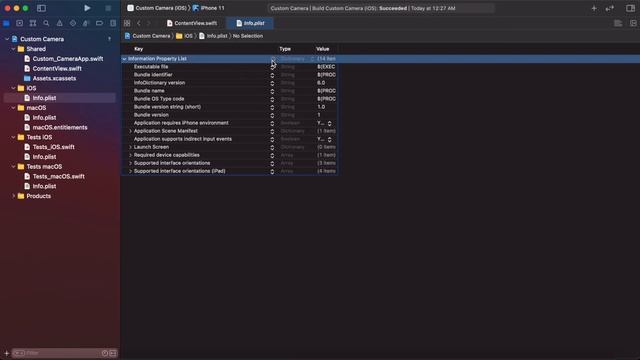Click Info.plist in jump bar

pyautogui.click(x=213, y=36)
